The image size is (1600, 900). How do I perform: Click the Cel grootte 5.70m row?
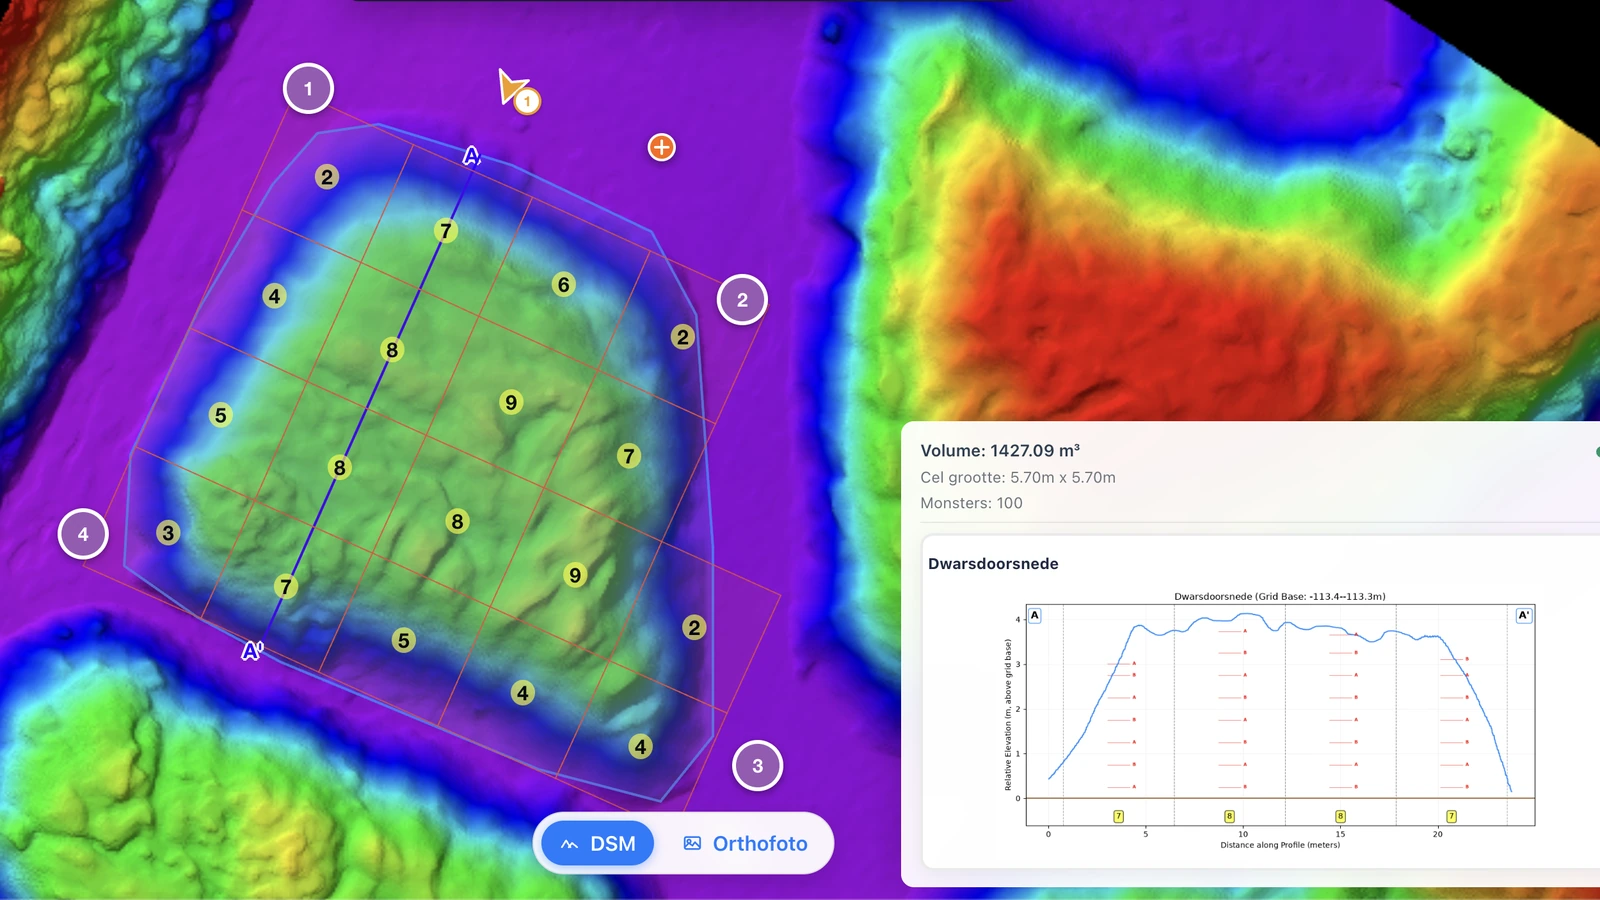[1018, 478]
